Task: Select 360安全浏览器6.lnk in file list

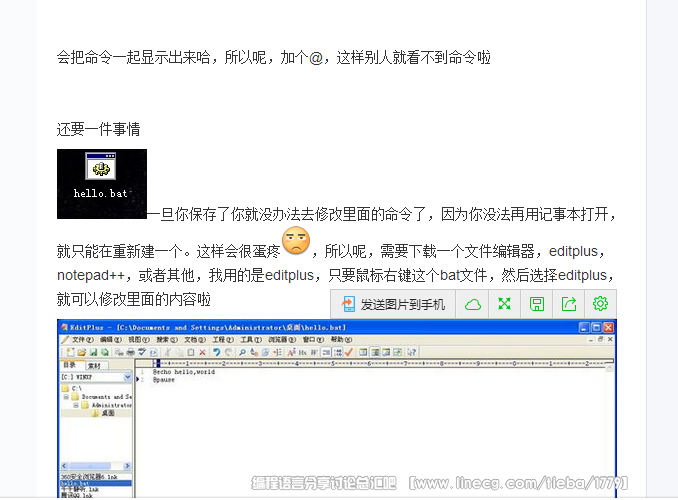Action: coord(89,477)
